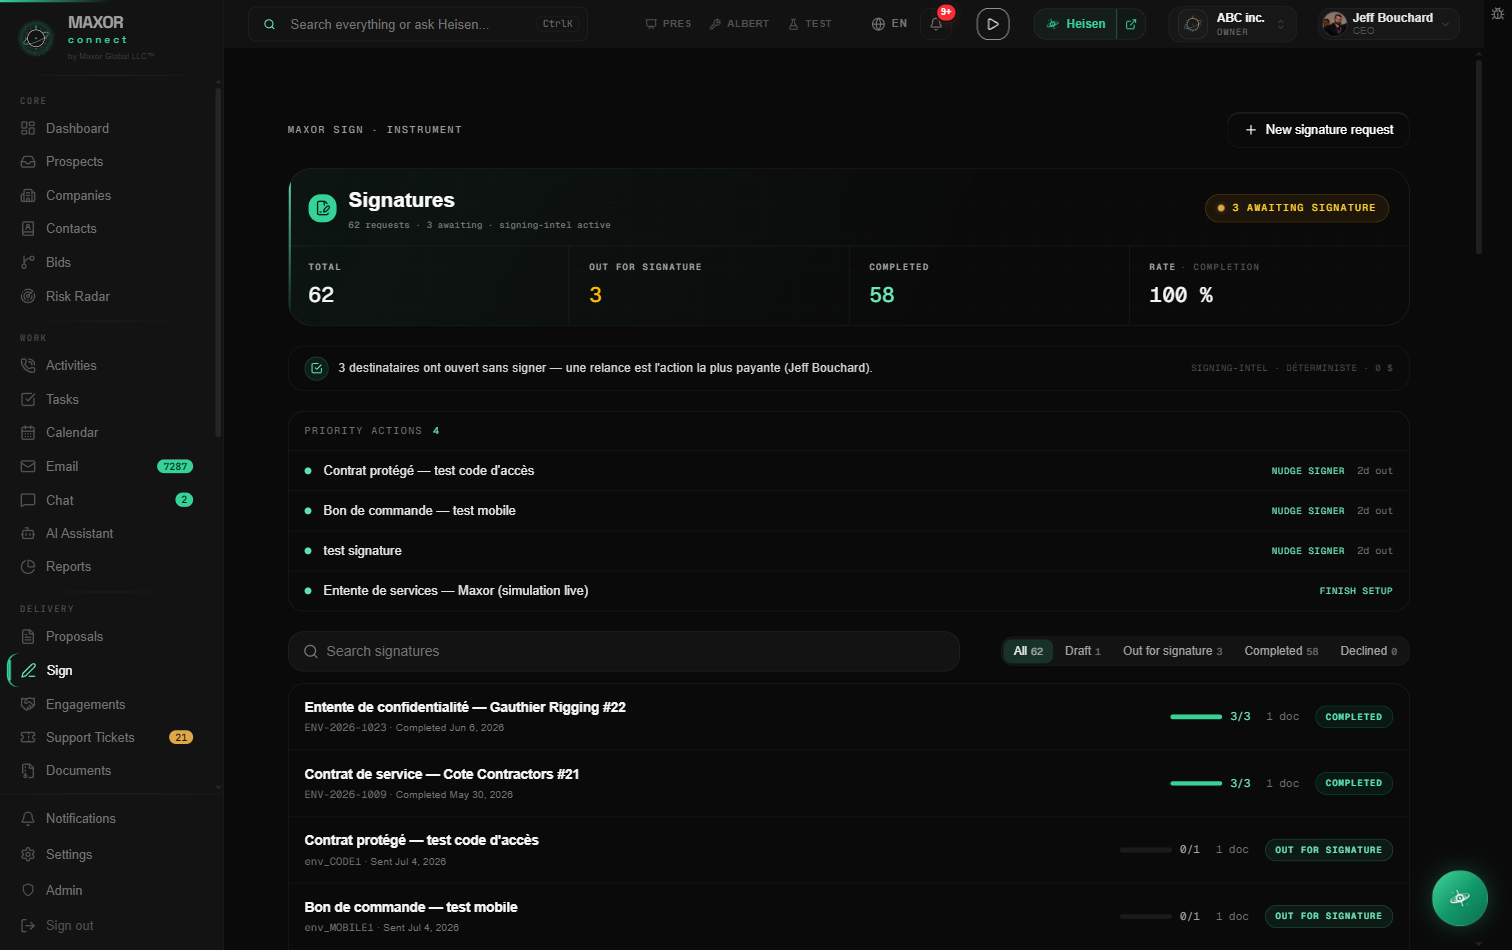
Task: Switch language using EN globe selector
Action: click(889, 24)
